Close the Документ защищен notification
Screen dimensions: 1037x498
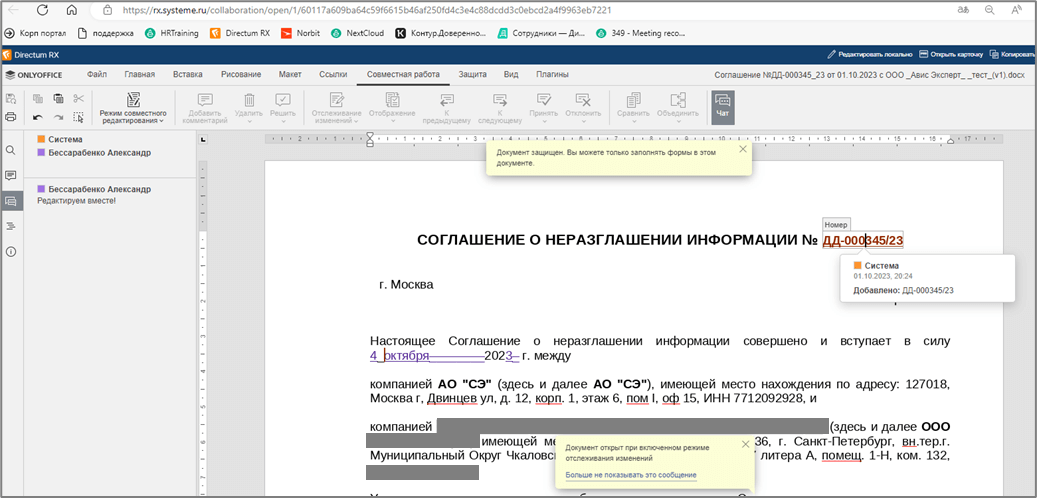[742, 149]
